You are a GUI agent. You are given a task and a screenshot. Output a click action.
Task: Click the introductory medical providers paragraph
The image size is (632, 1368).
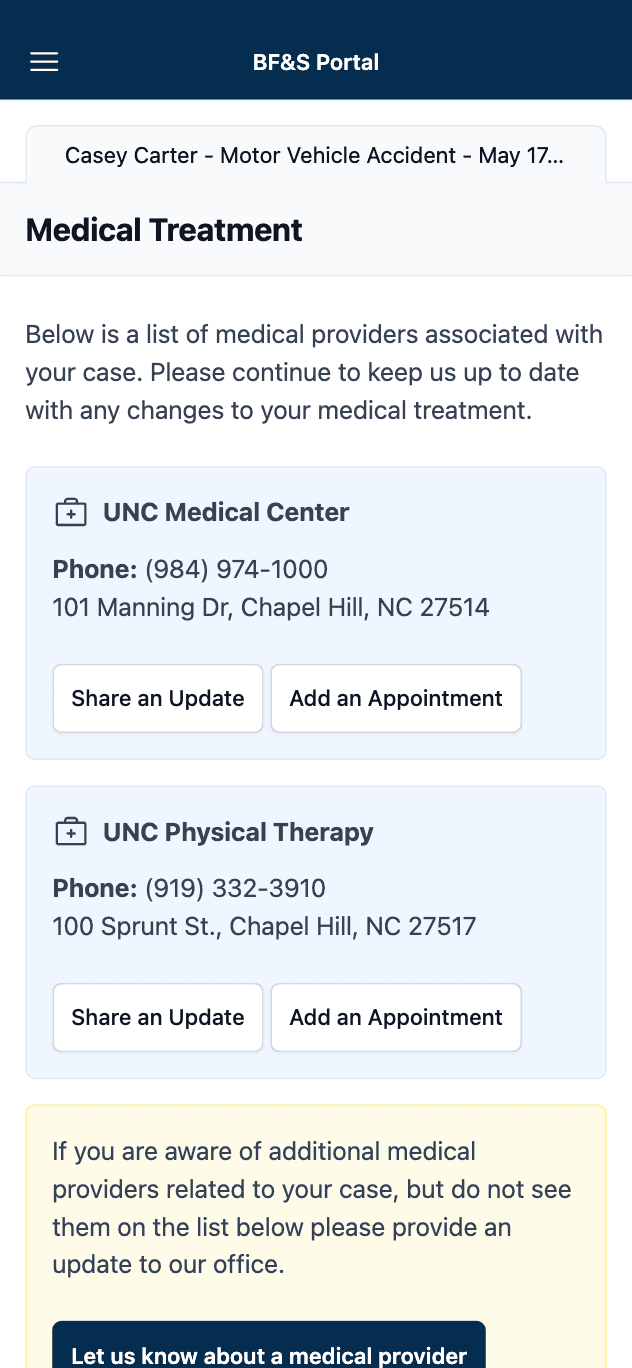coord(314,372)
